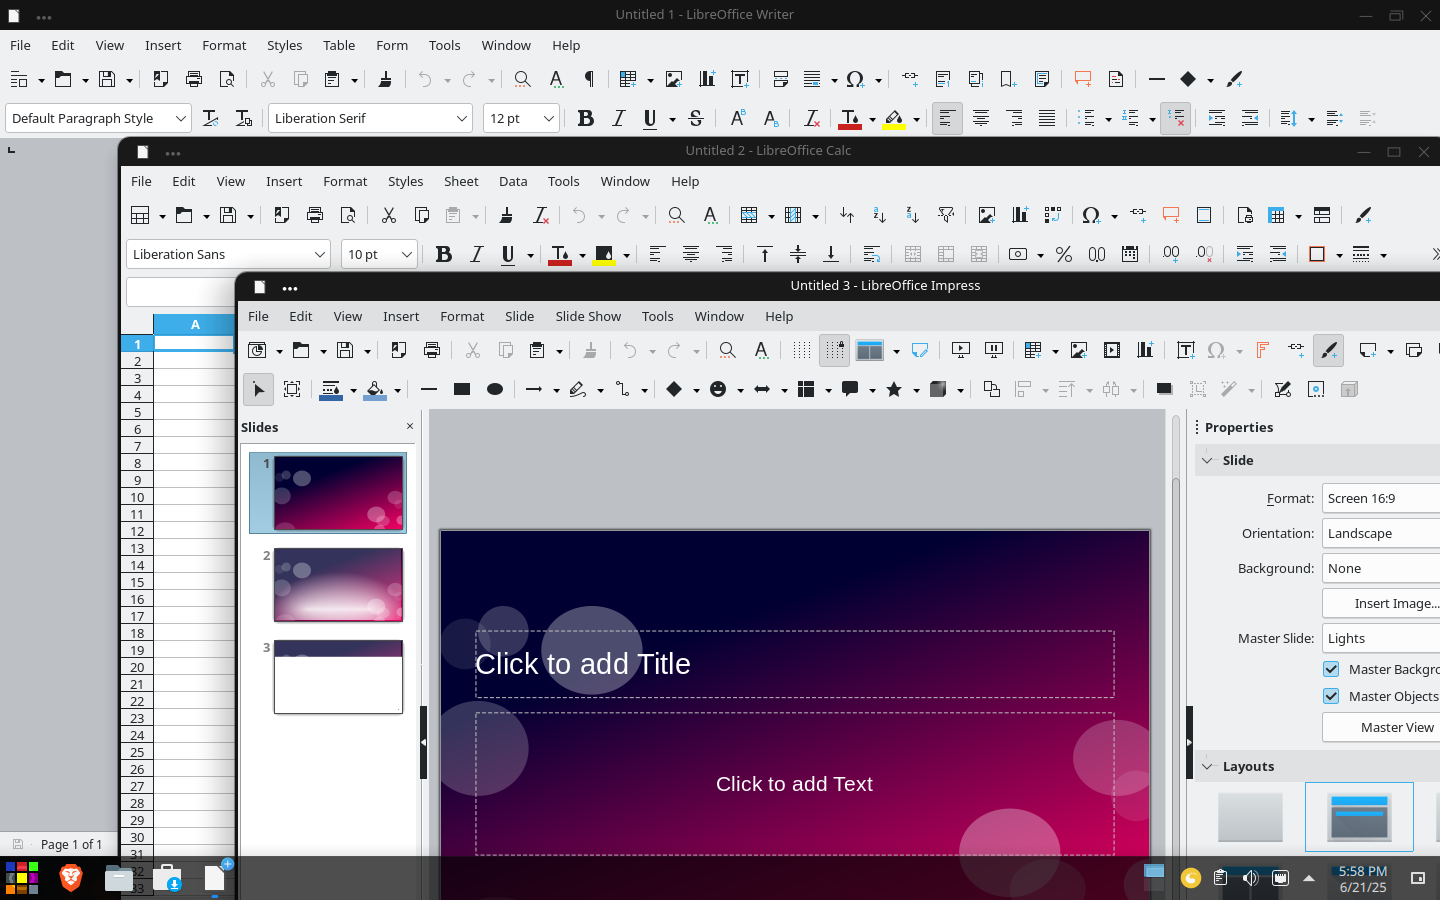Open the Screen 16:9 Format dropdown
This screenshot has width=1440, height=900.
(x=1381, y=498)
